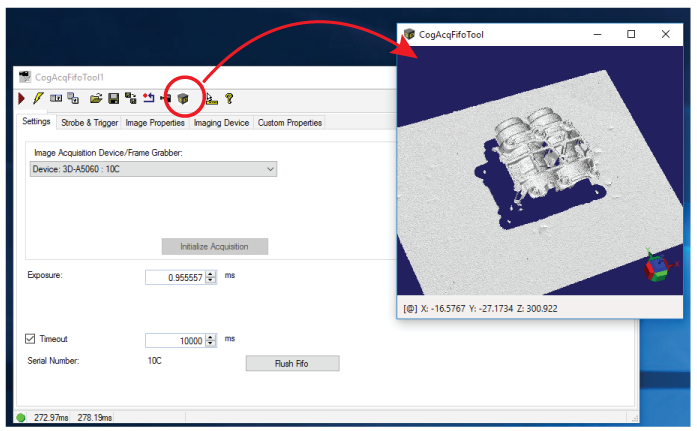Click the Serial Number: label
This screenshot has width=697, height=431.
click(53, 361)
